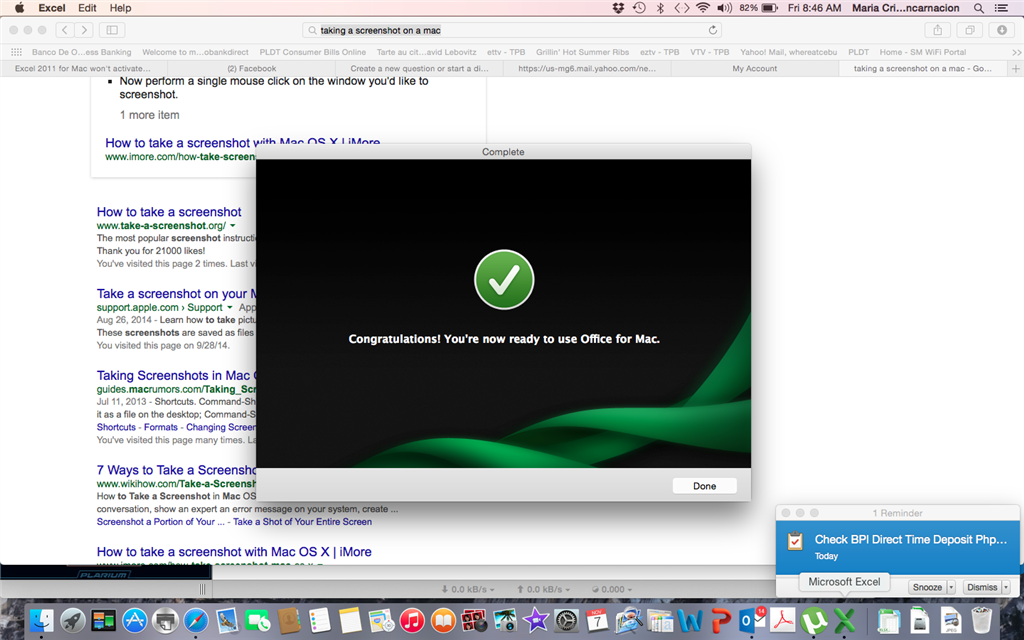Viewport: 1024px width, 640px height.
Task: Click the Bluetooth status icon
Action: pyautogui.click(x=660, y=8)
